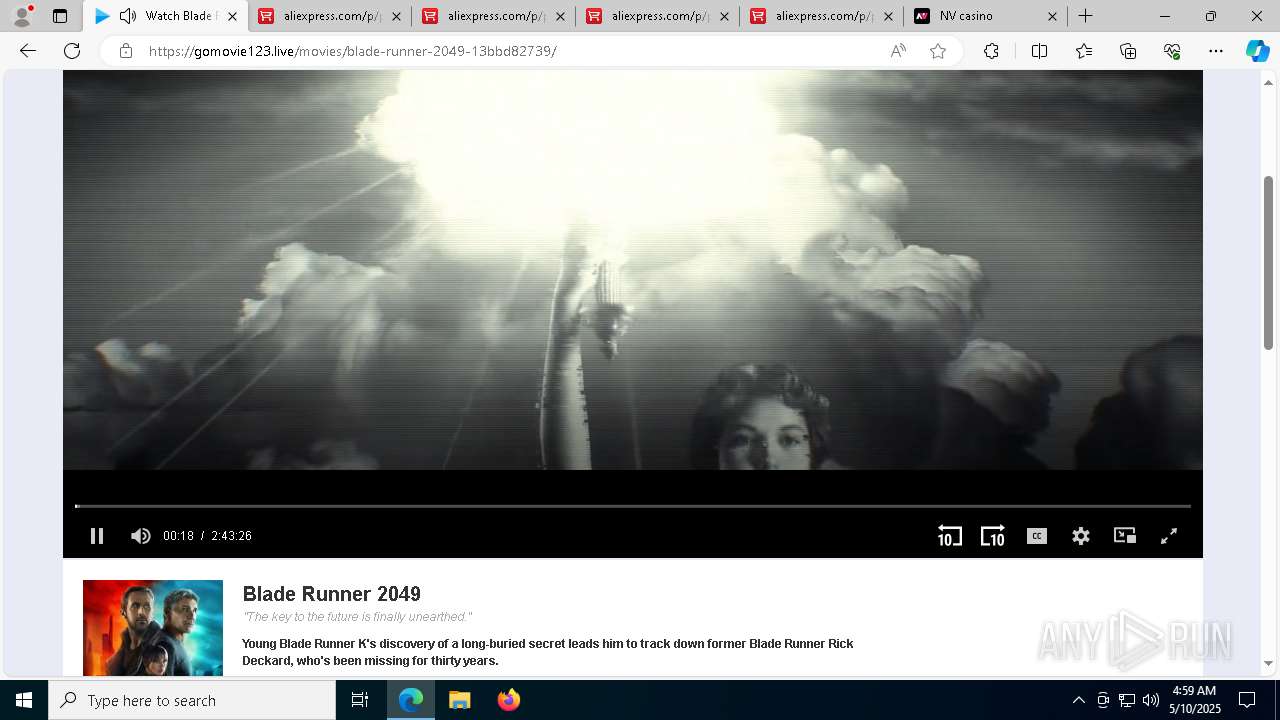Click scrollbar up arrow
Screen dimensions: 1280x720
(1269, 83)
